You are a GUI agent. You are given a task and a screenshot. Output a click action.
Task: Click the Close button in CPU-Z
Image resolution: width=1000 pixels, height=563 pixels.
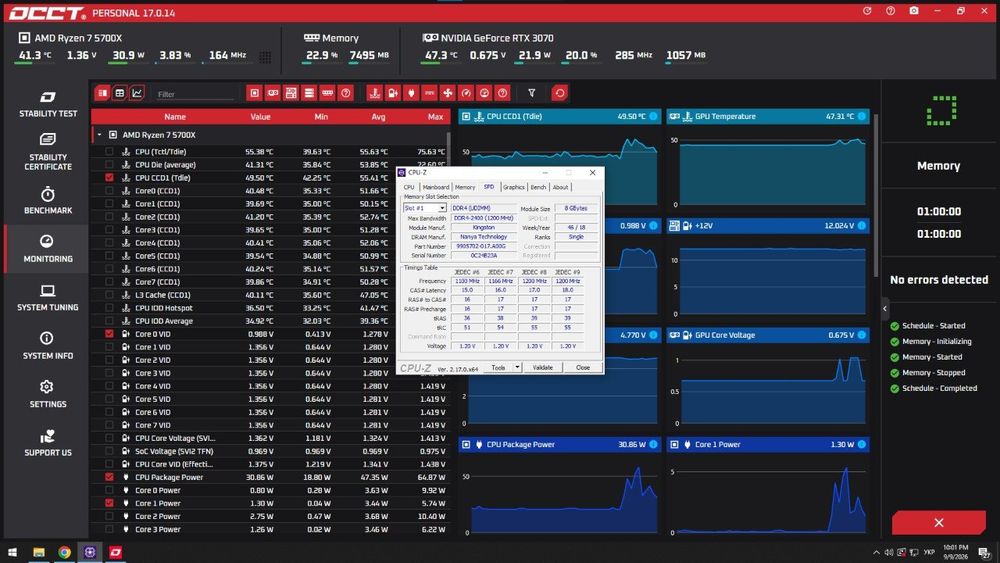click(x=583, y=367)
